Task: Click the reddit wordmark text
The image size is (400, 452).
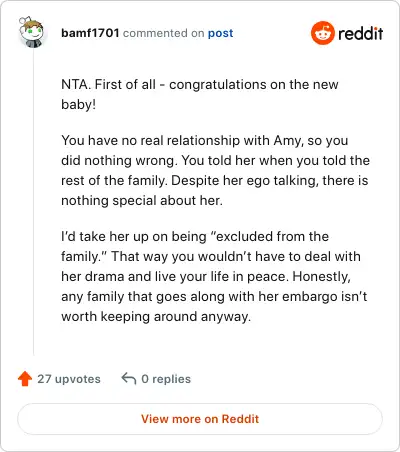Action: point(360,33)
